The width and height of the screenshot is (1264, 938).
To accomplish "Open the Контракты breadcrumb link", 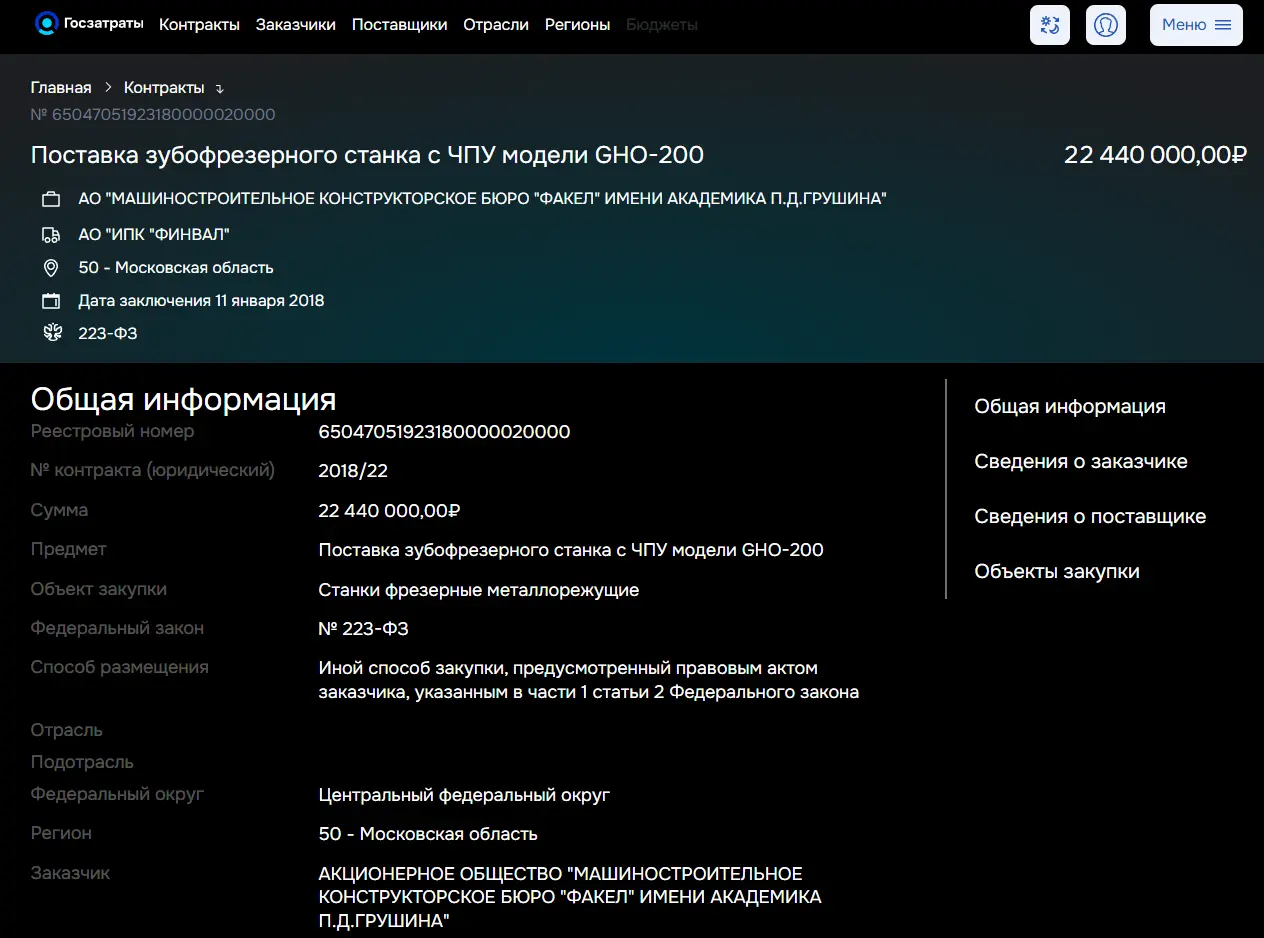I will click(x=164, y=88).
